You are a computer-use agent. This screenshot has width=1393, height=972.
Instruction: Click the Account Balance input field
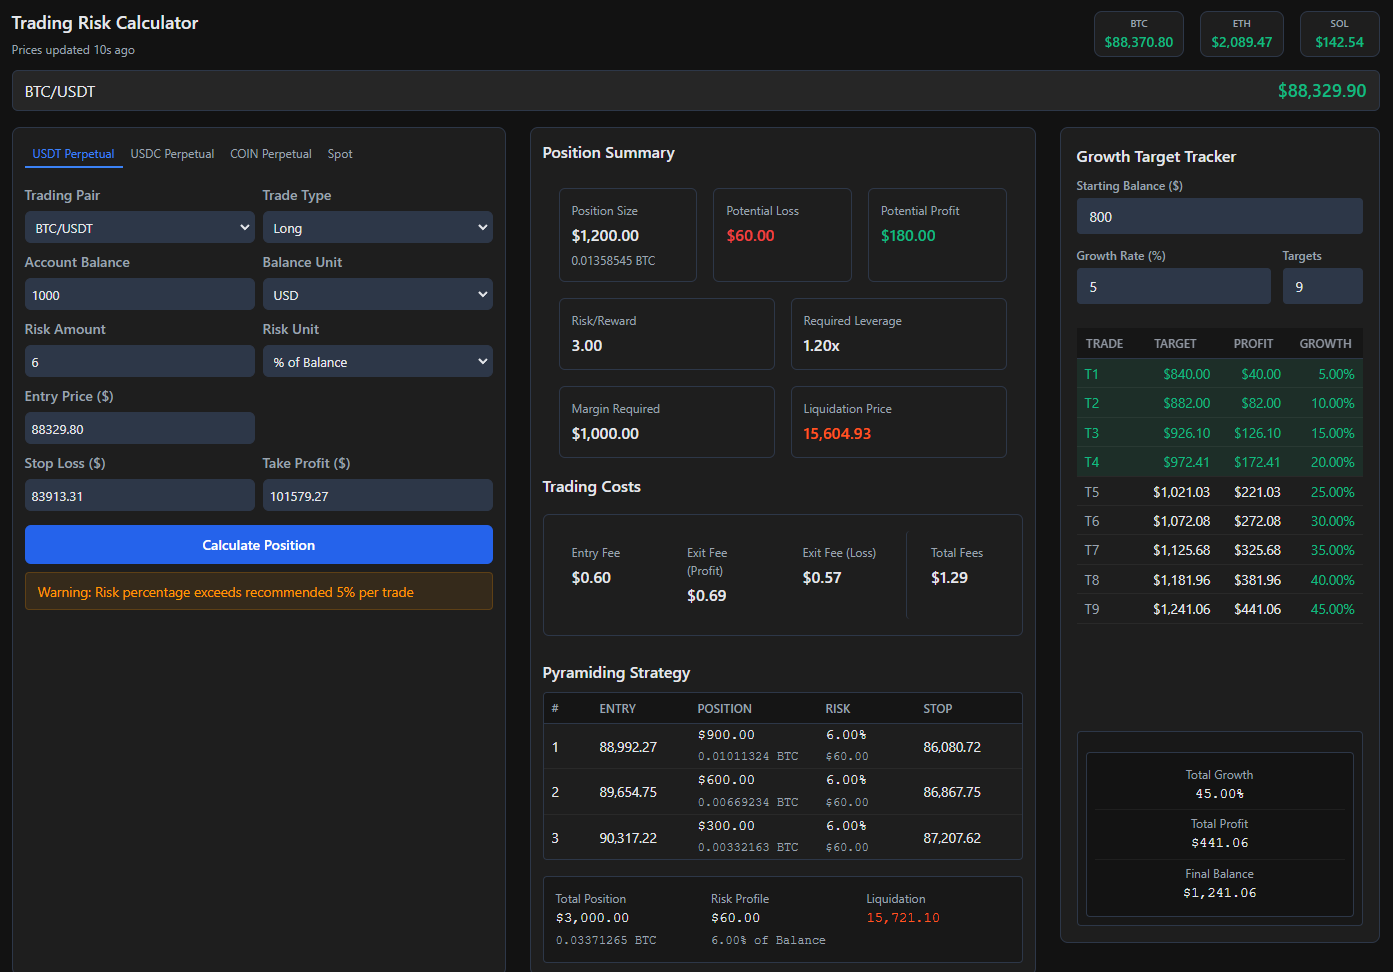coord(140,295)
